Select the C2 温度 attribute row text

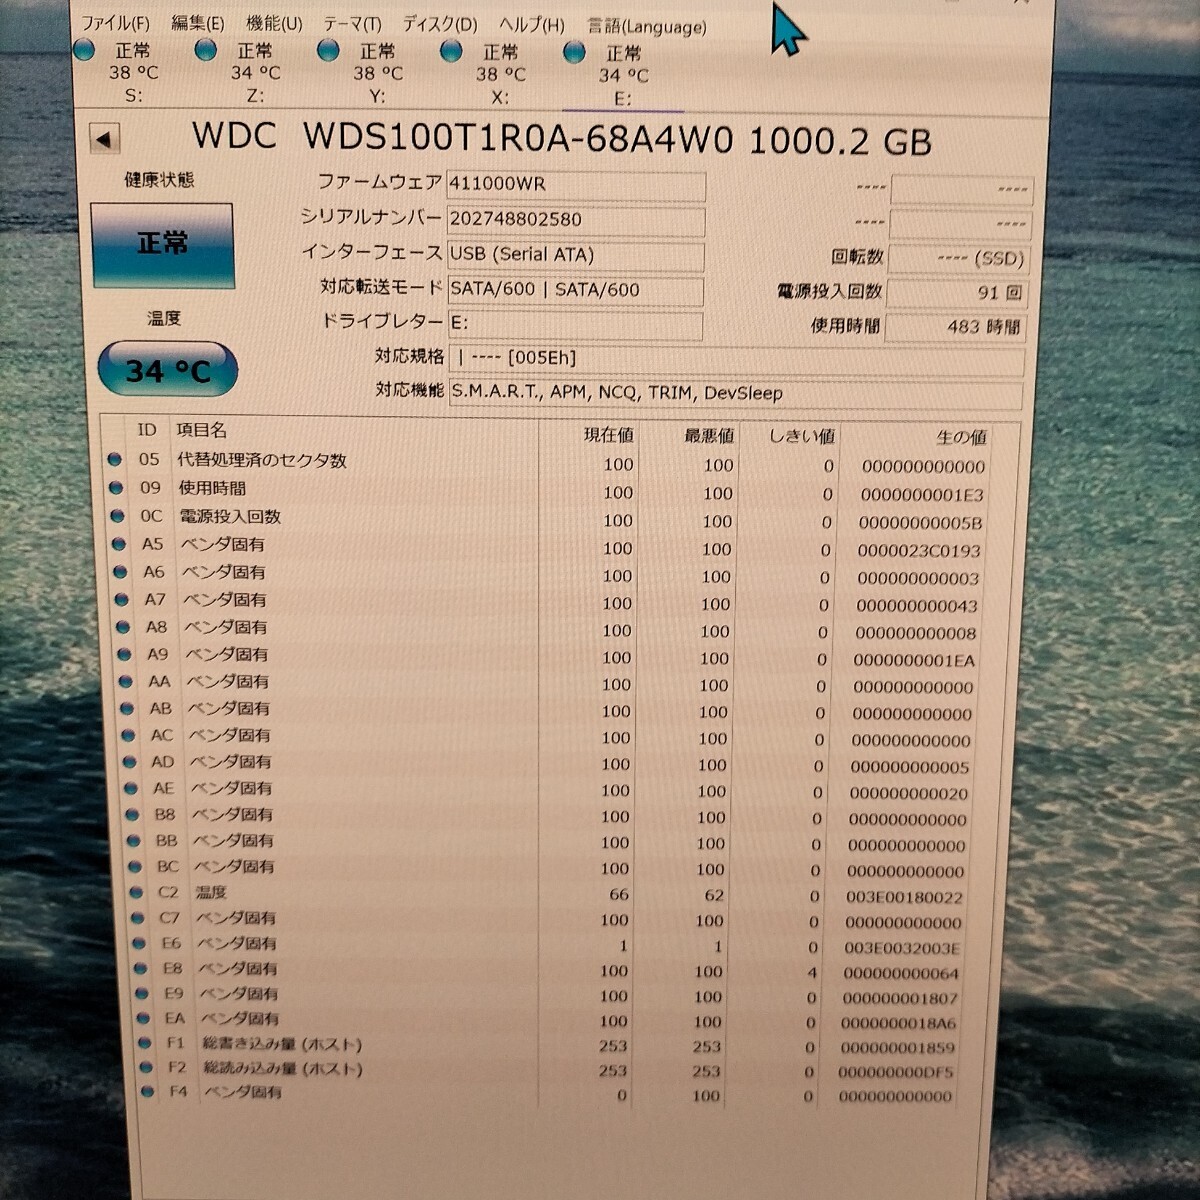(x=211, y=892)
